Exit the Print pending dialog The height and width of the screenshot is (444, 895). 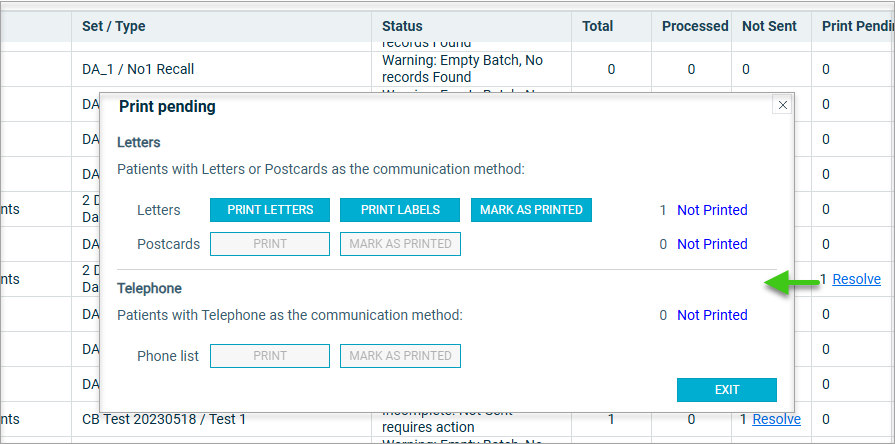pyautogui.click(x=727, y=390)
